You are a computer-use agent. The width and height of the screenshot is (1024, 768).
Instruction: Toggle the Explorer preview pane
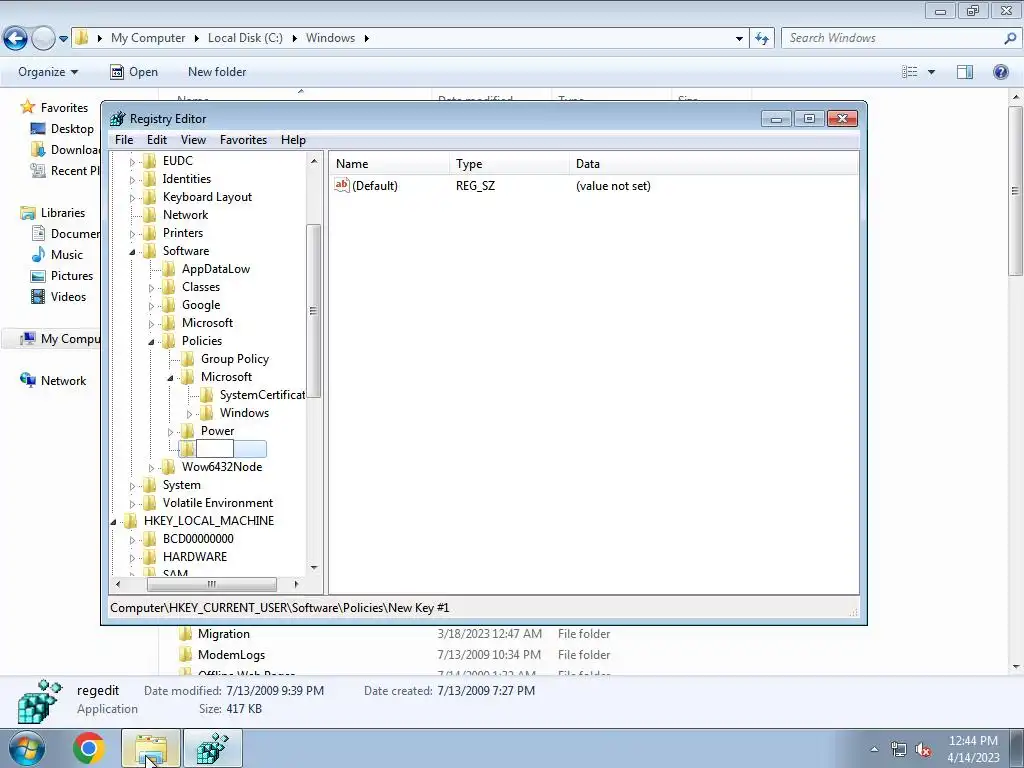pos(965,72)
